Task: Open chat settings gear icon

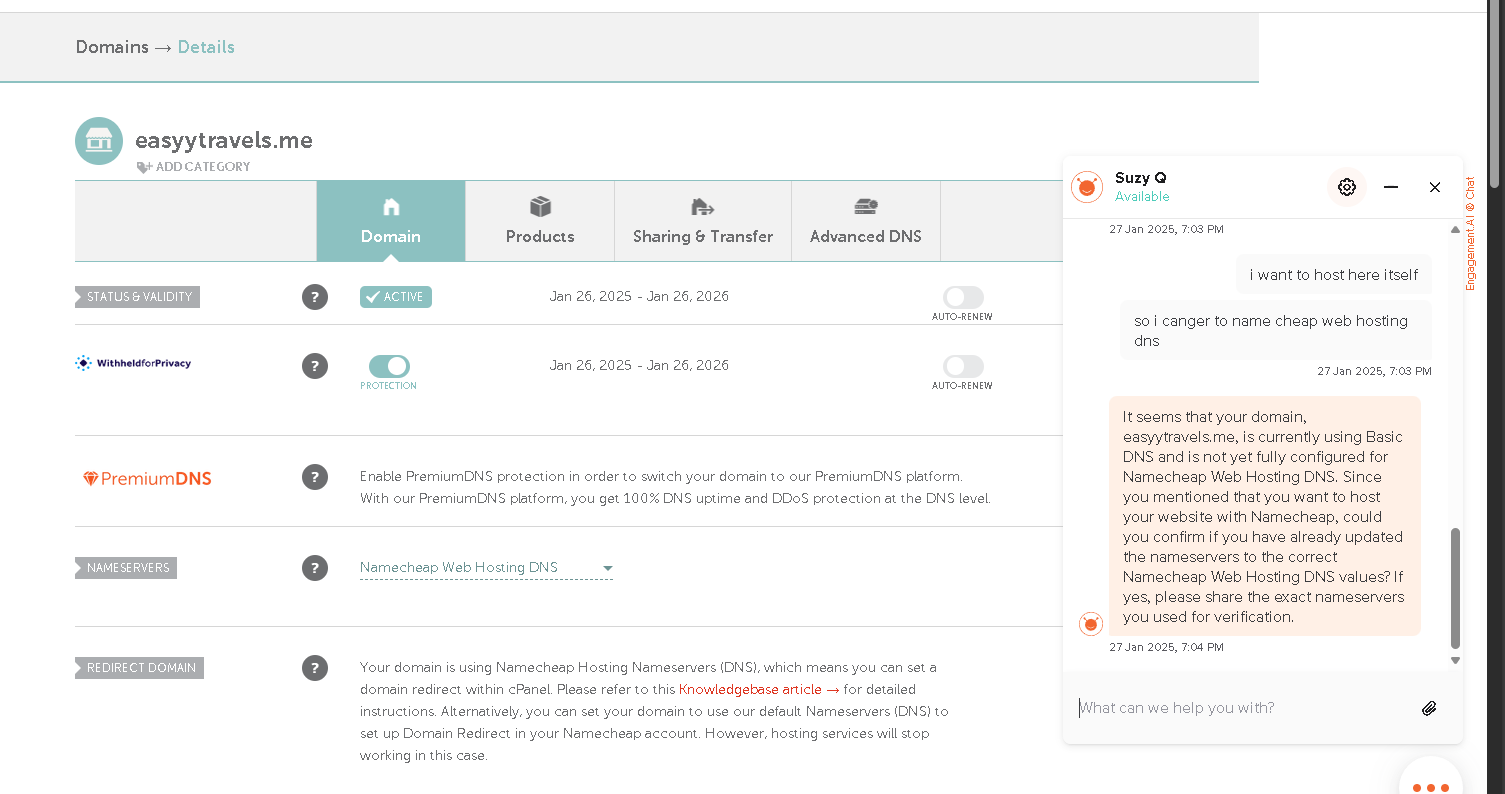Action: 1346,187
